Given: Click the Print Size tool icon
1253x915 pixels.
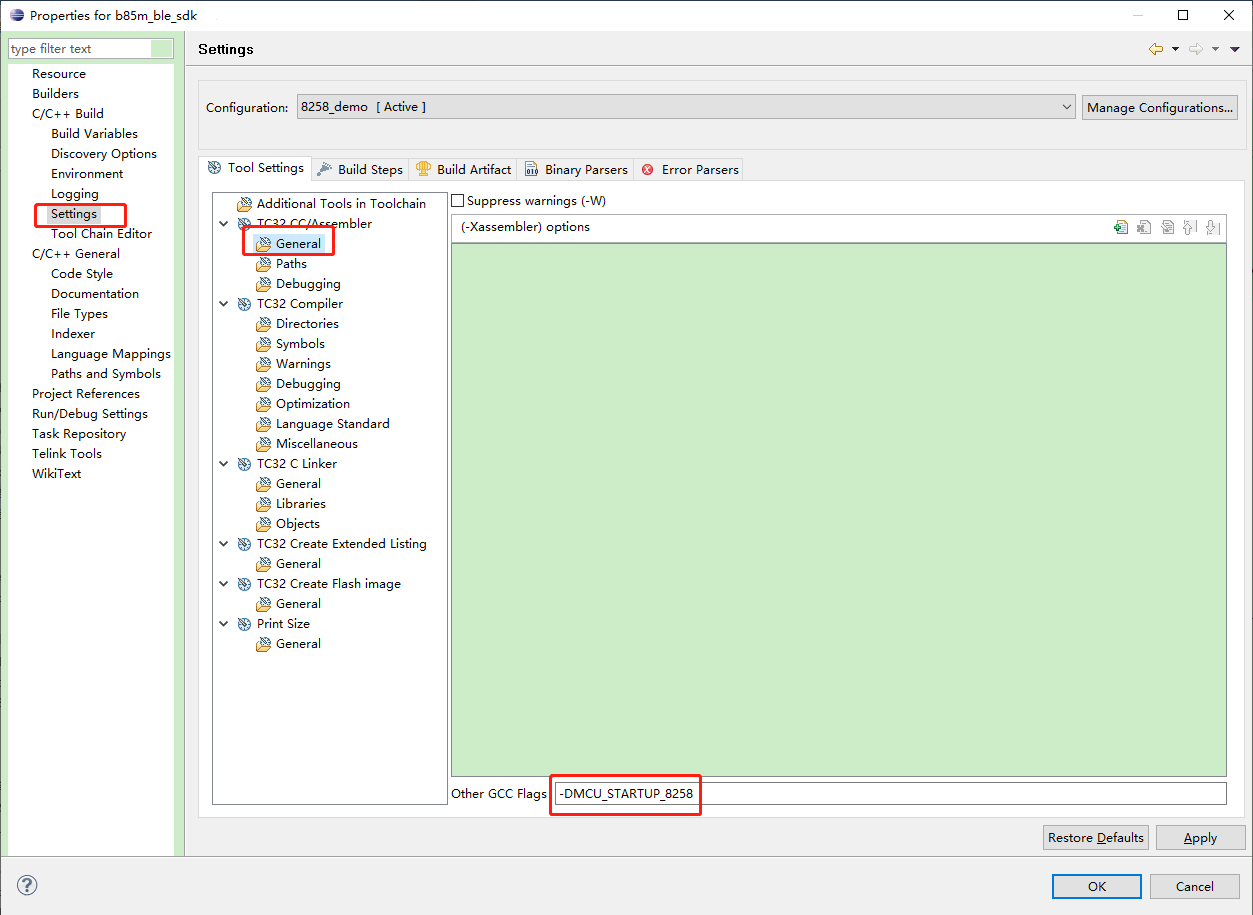Looking at the screenshot, I should 245,623.
